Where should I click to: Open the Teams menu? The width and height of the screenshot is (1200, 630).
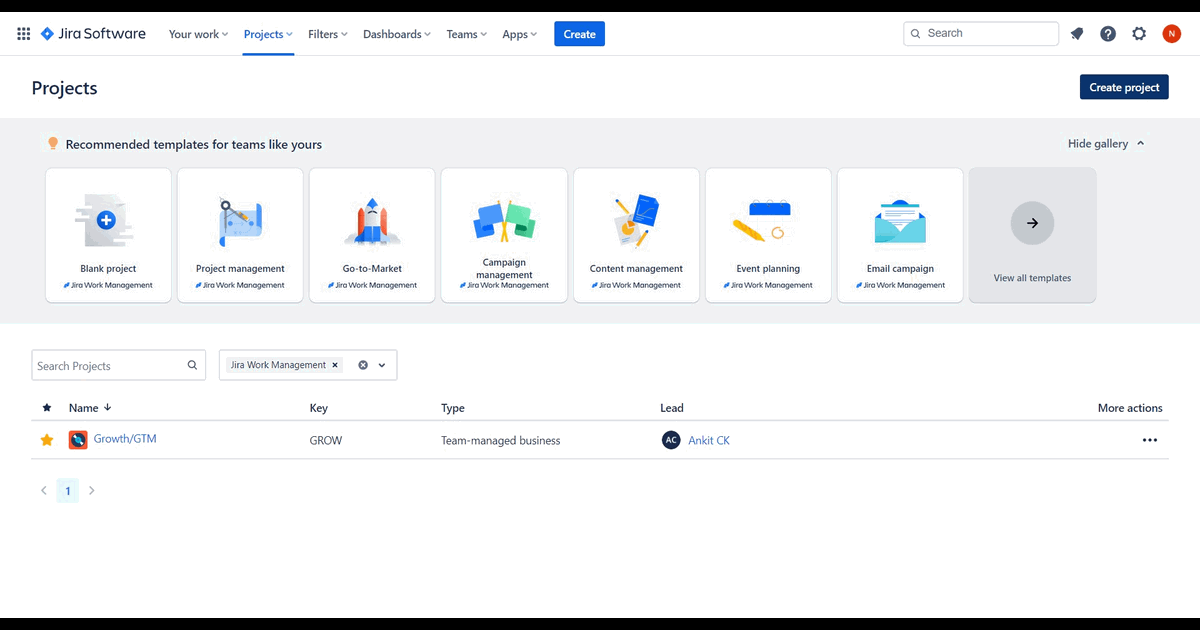[466, 34]
